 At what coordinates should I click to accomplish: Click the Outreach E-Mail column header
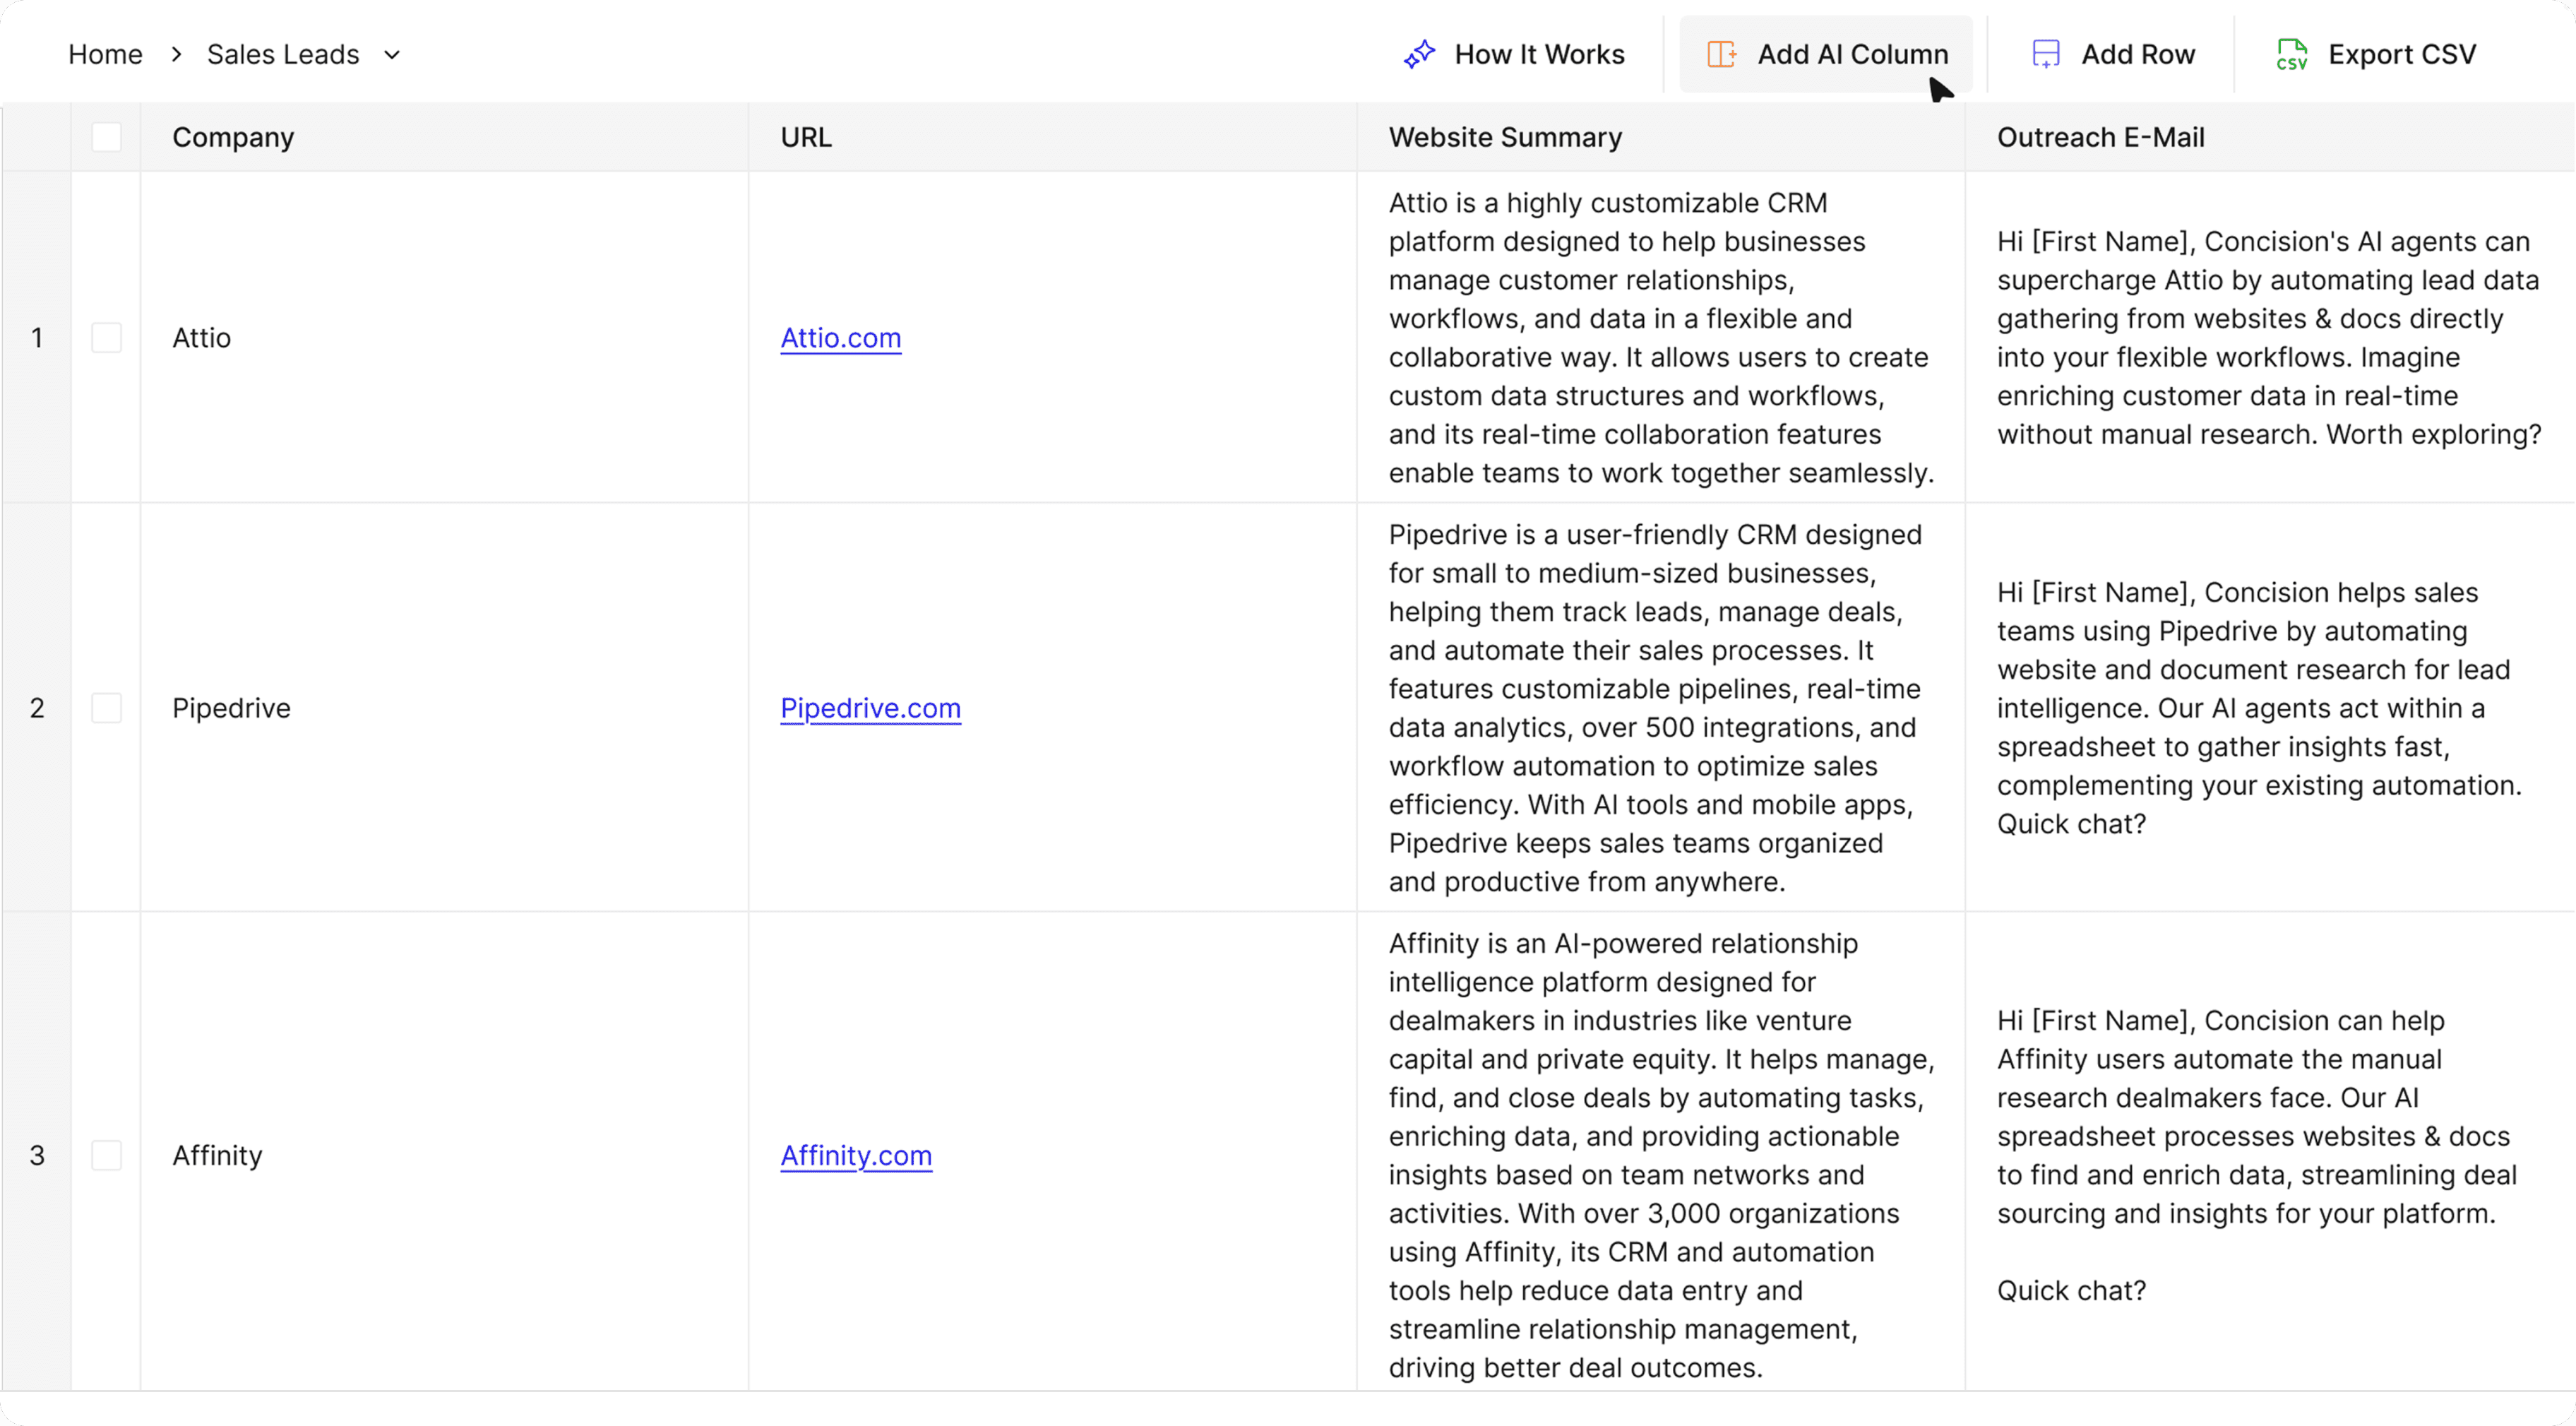tap(2270, 137)
